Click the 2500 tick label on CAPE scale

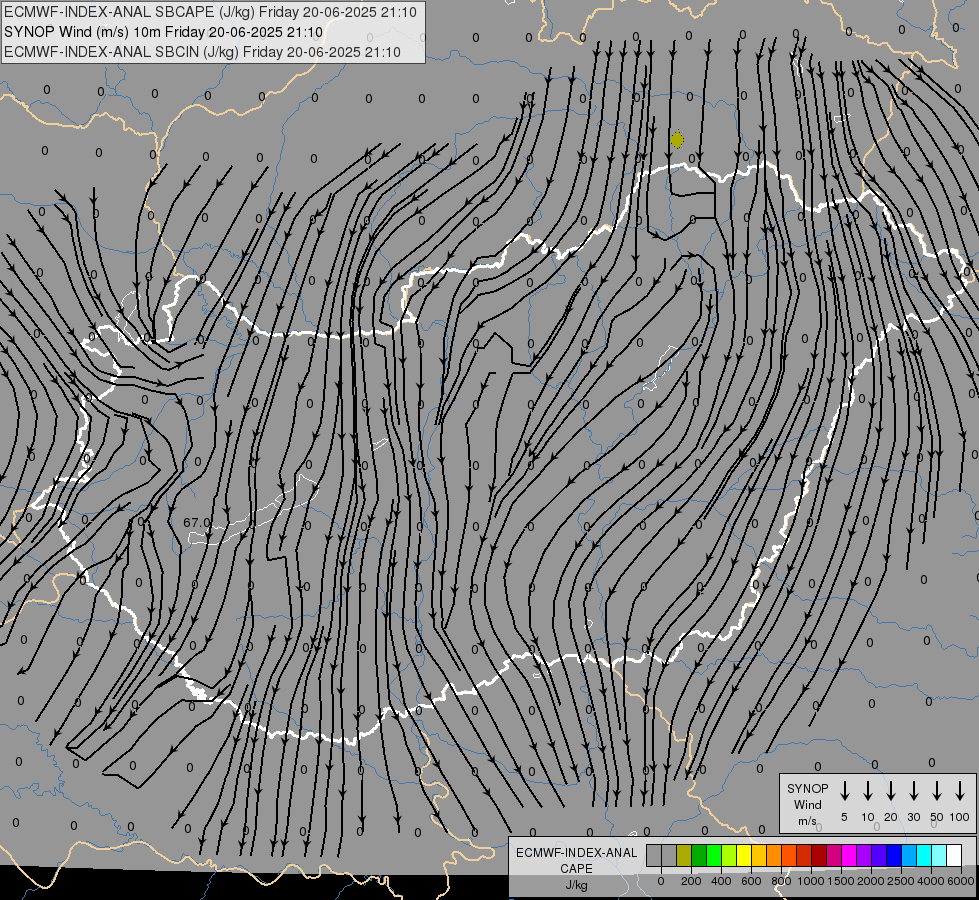point(901,881)
